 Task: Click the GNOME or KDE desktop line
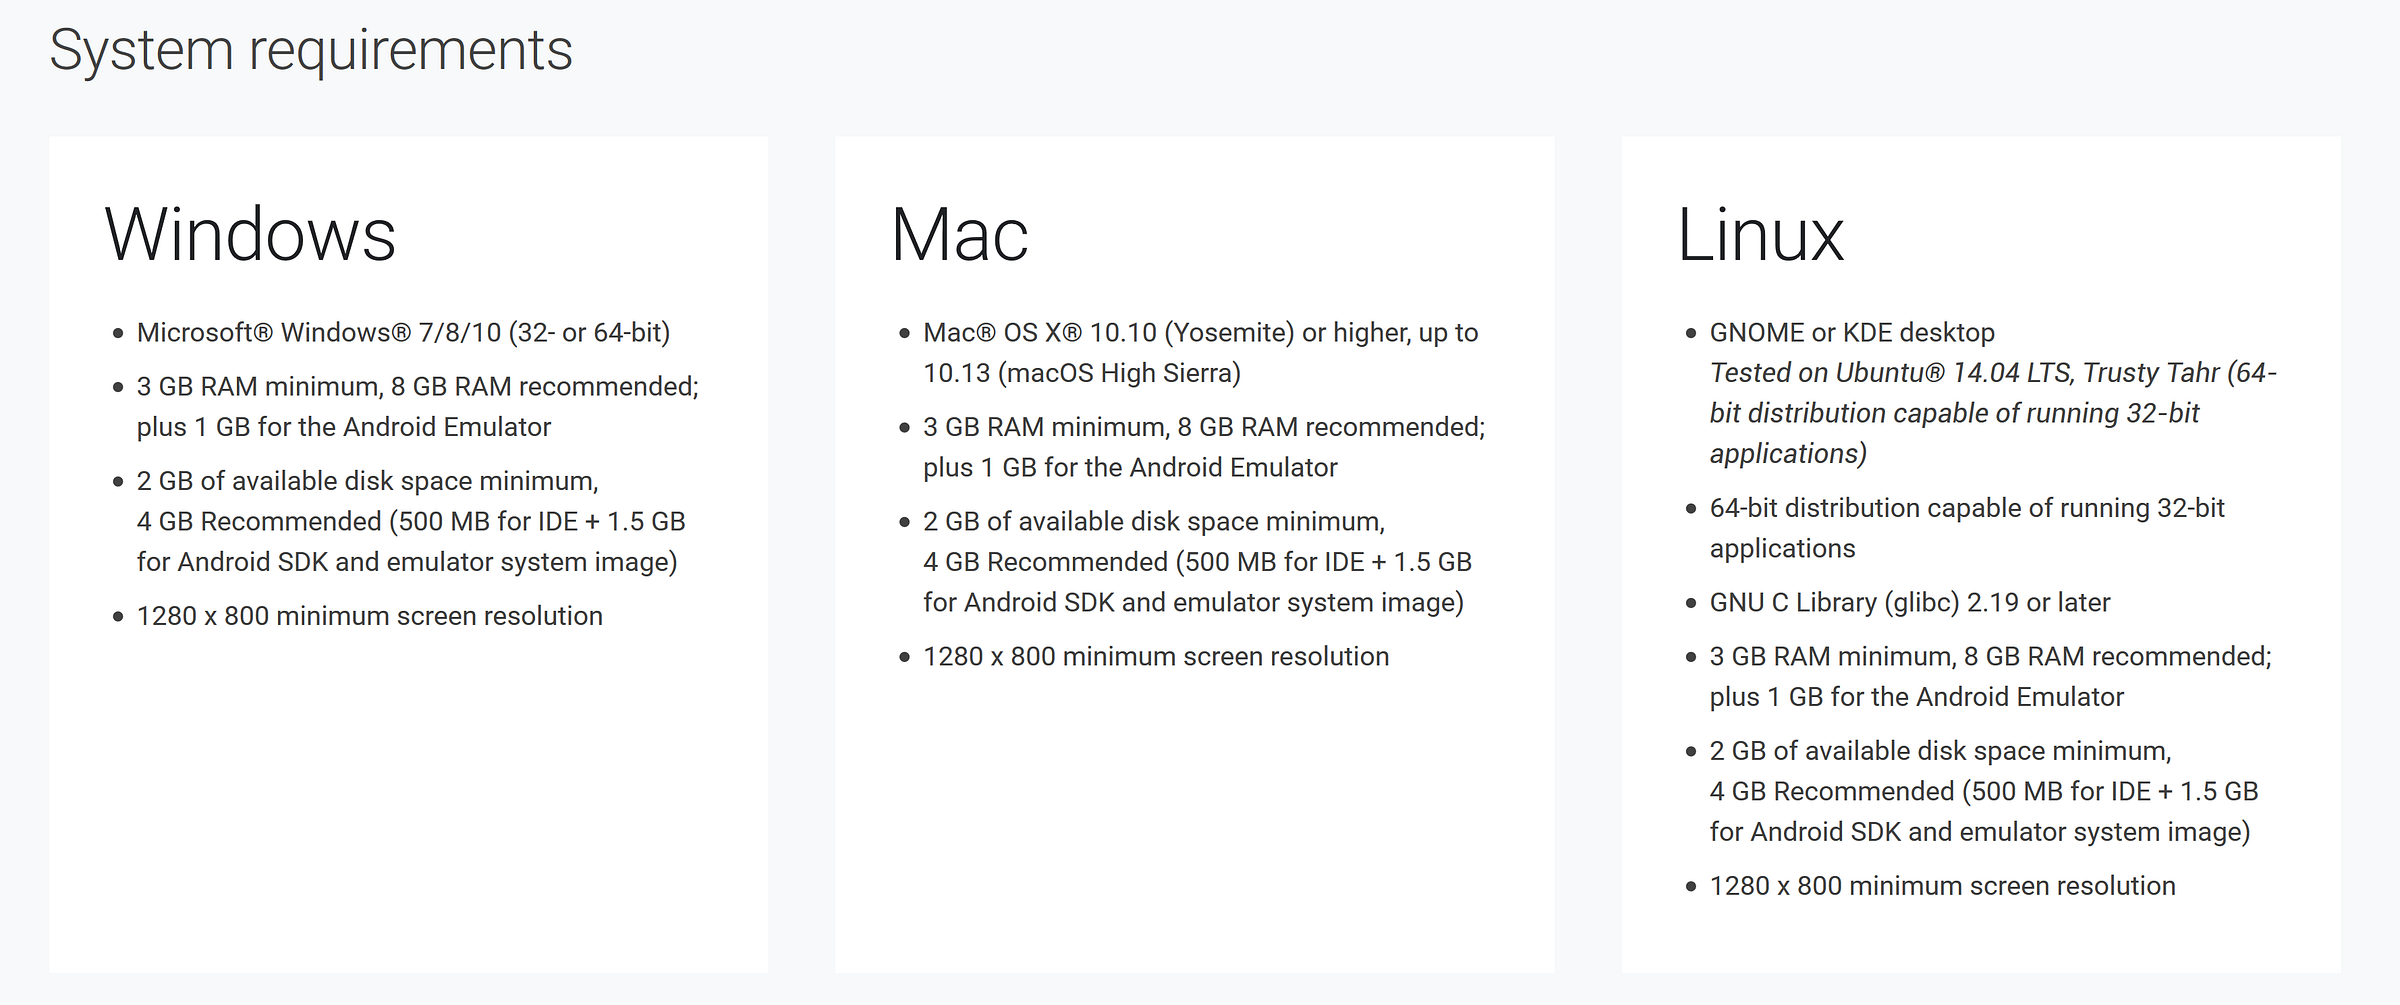click(1852, 332)
